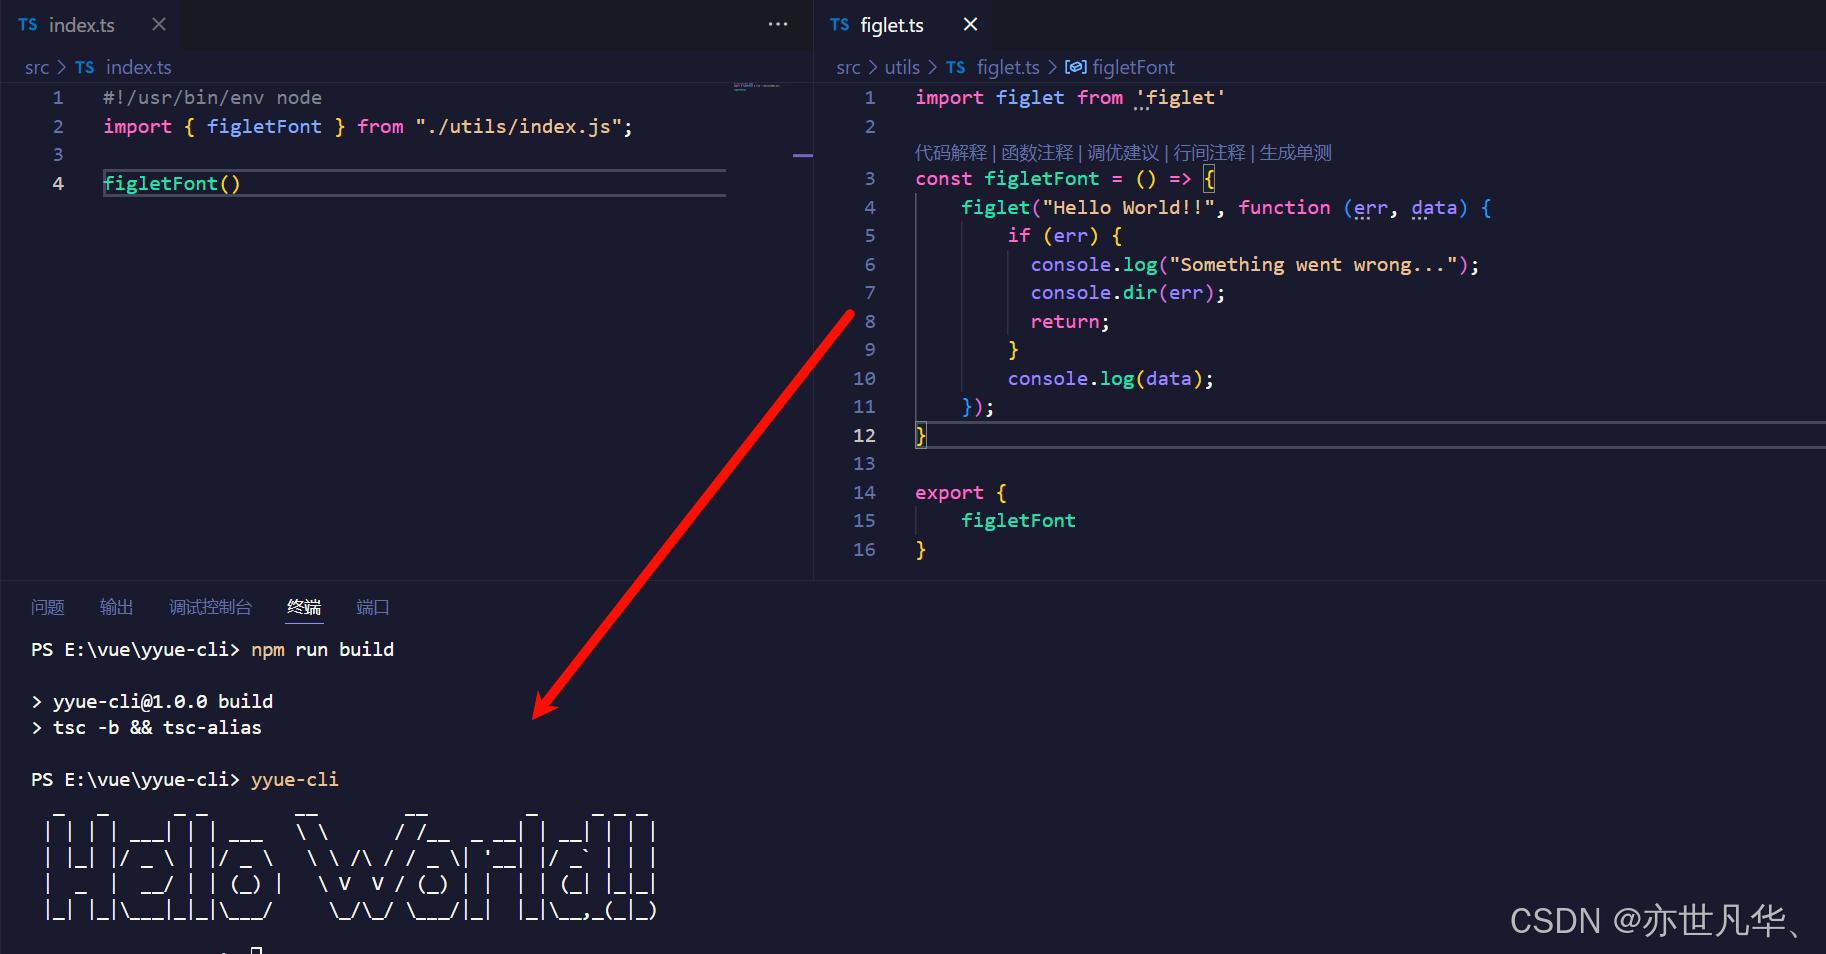Screen dimensions: 1826x954
Task: Close the index.ts editor tab
Action: tap(159, 24)
